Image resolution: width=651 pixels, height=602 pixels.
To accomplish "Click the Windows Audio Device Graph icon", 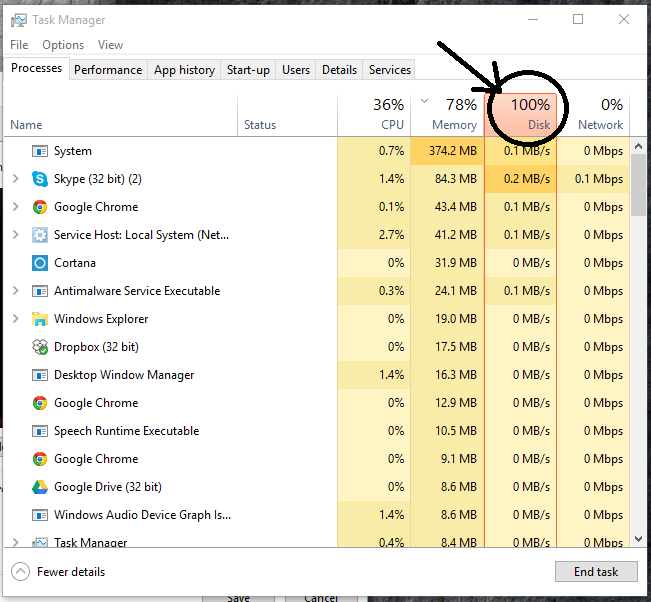I will pos(40,515).
